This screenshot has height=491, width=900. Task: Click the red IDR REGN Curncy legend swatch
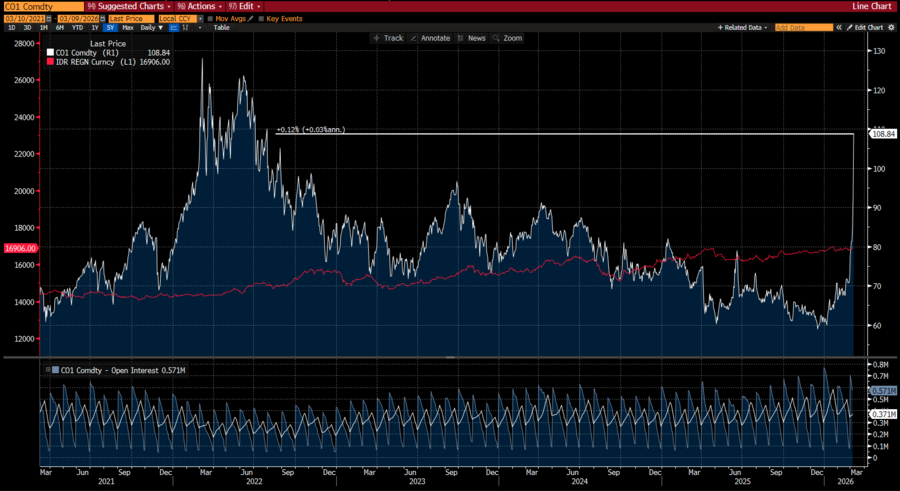[x=51, y=61]
